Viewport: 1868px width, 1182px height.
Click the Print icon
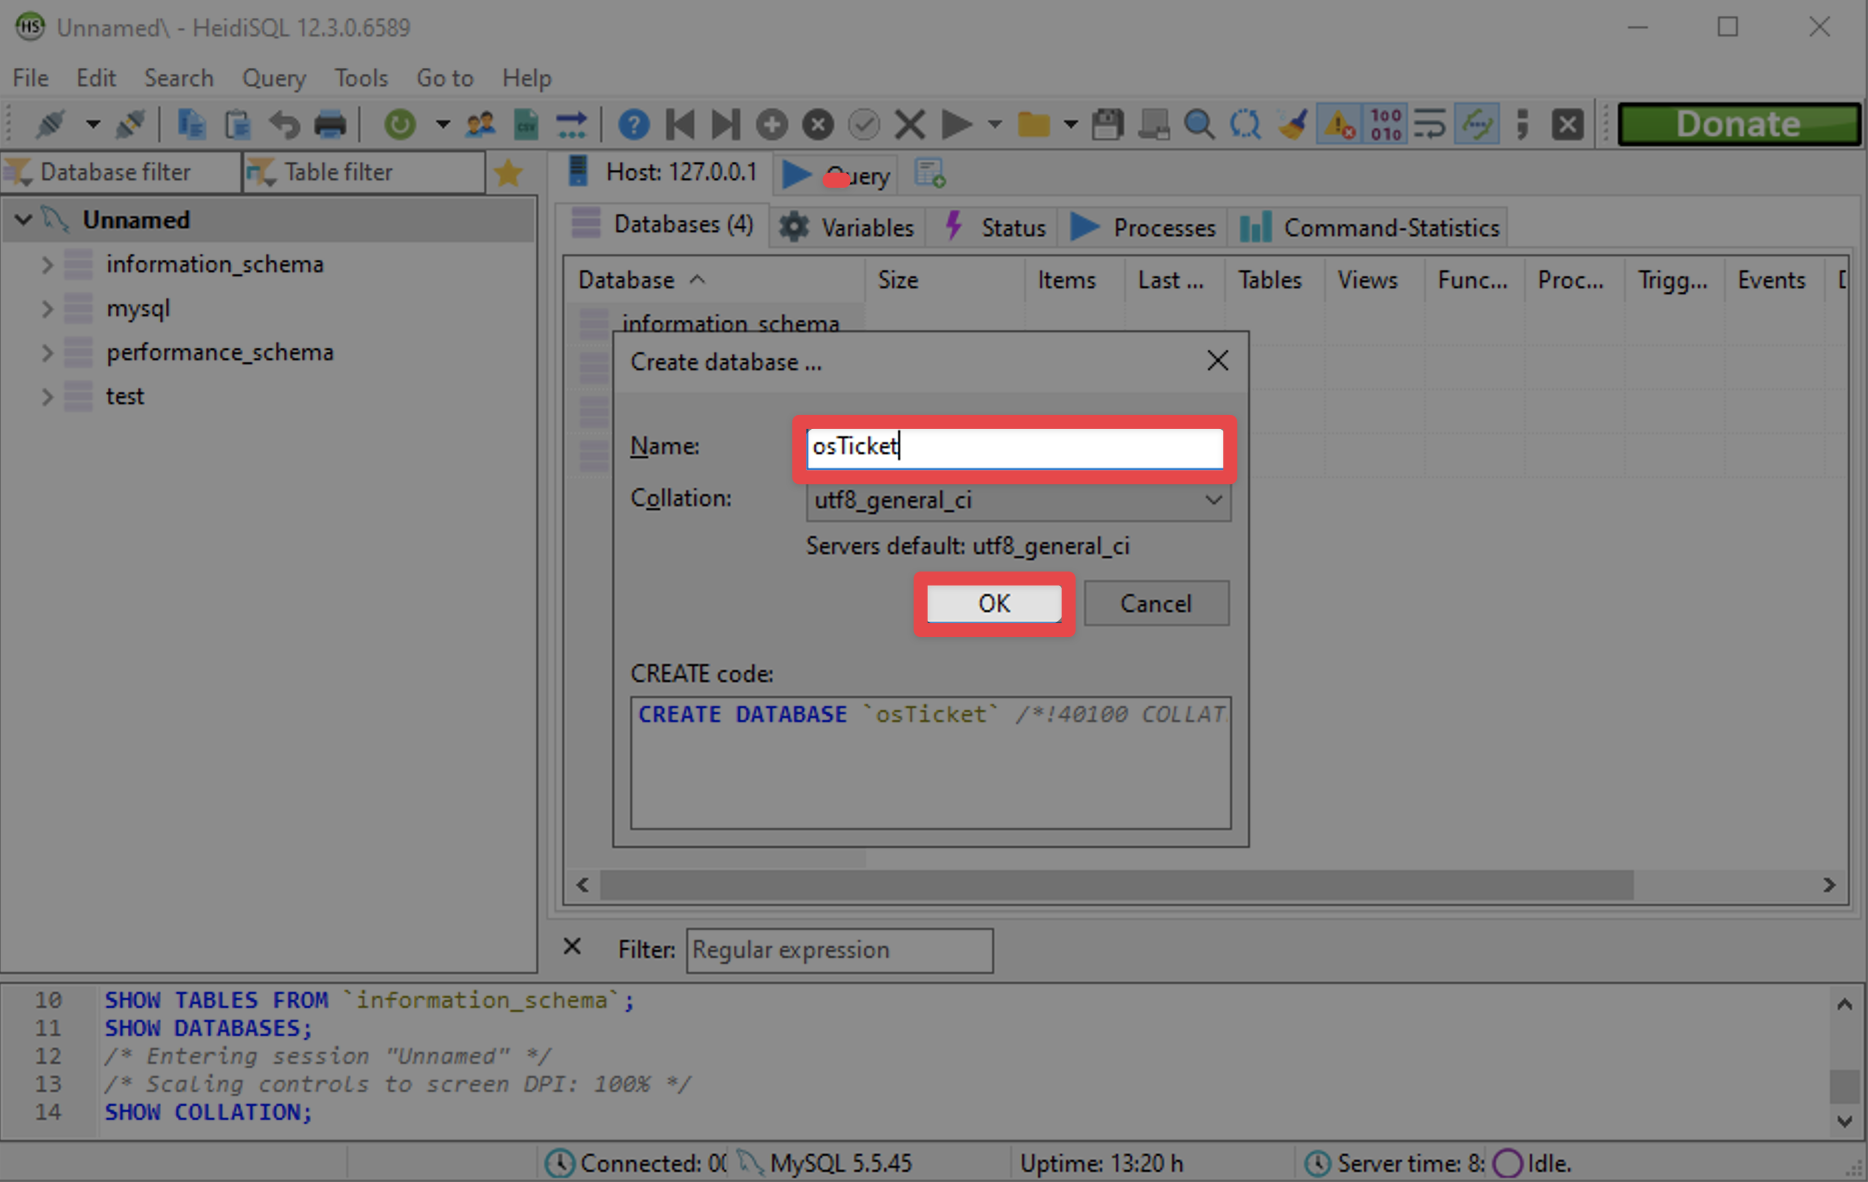pyautogui.click(x=330, y=124)
